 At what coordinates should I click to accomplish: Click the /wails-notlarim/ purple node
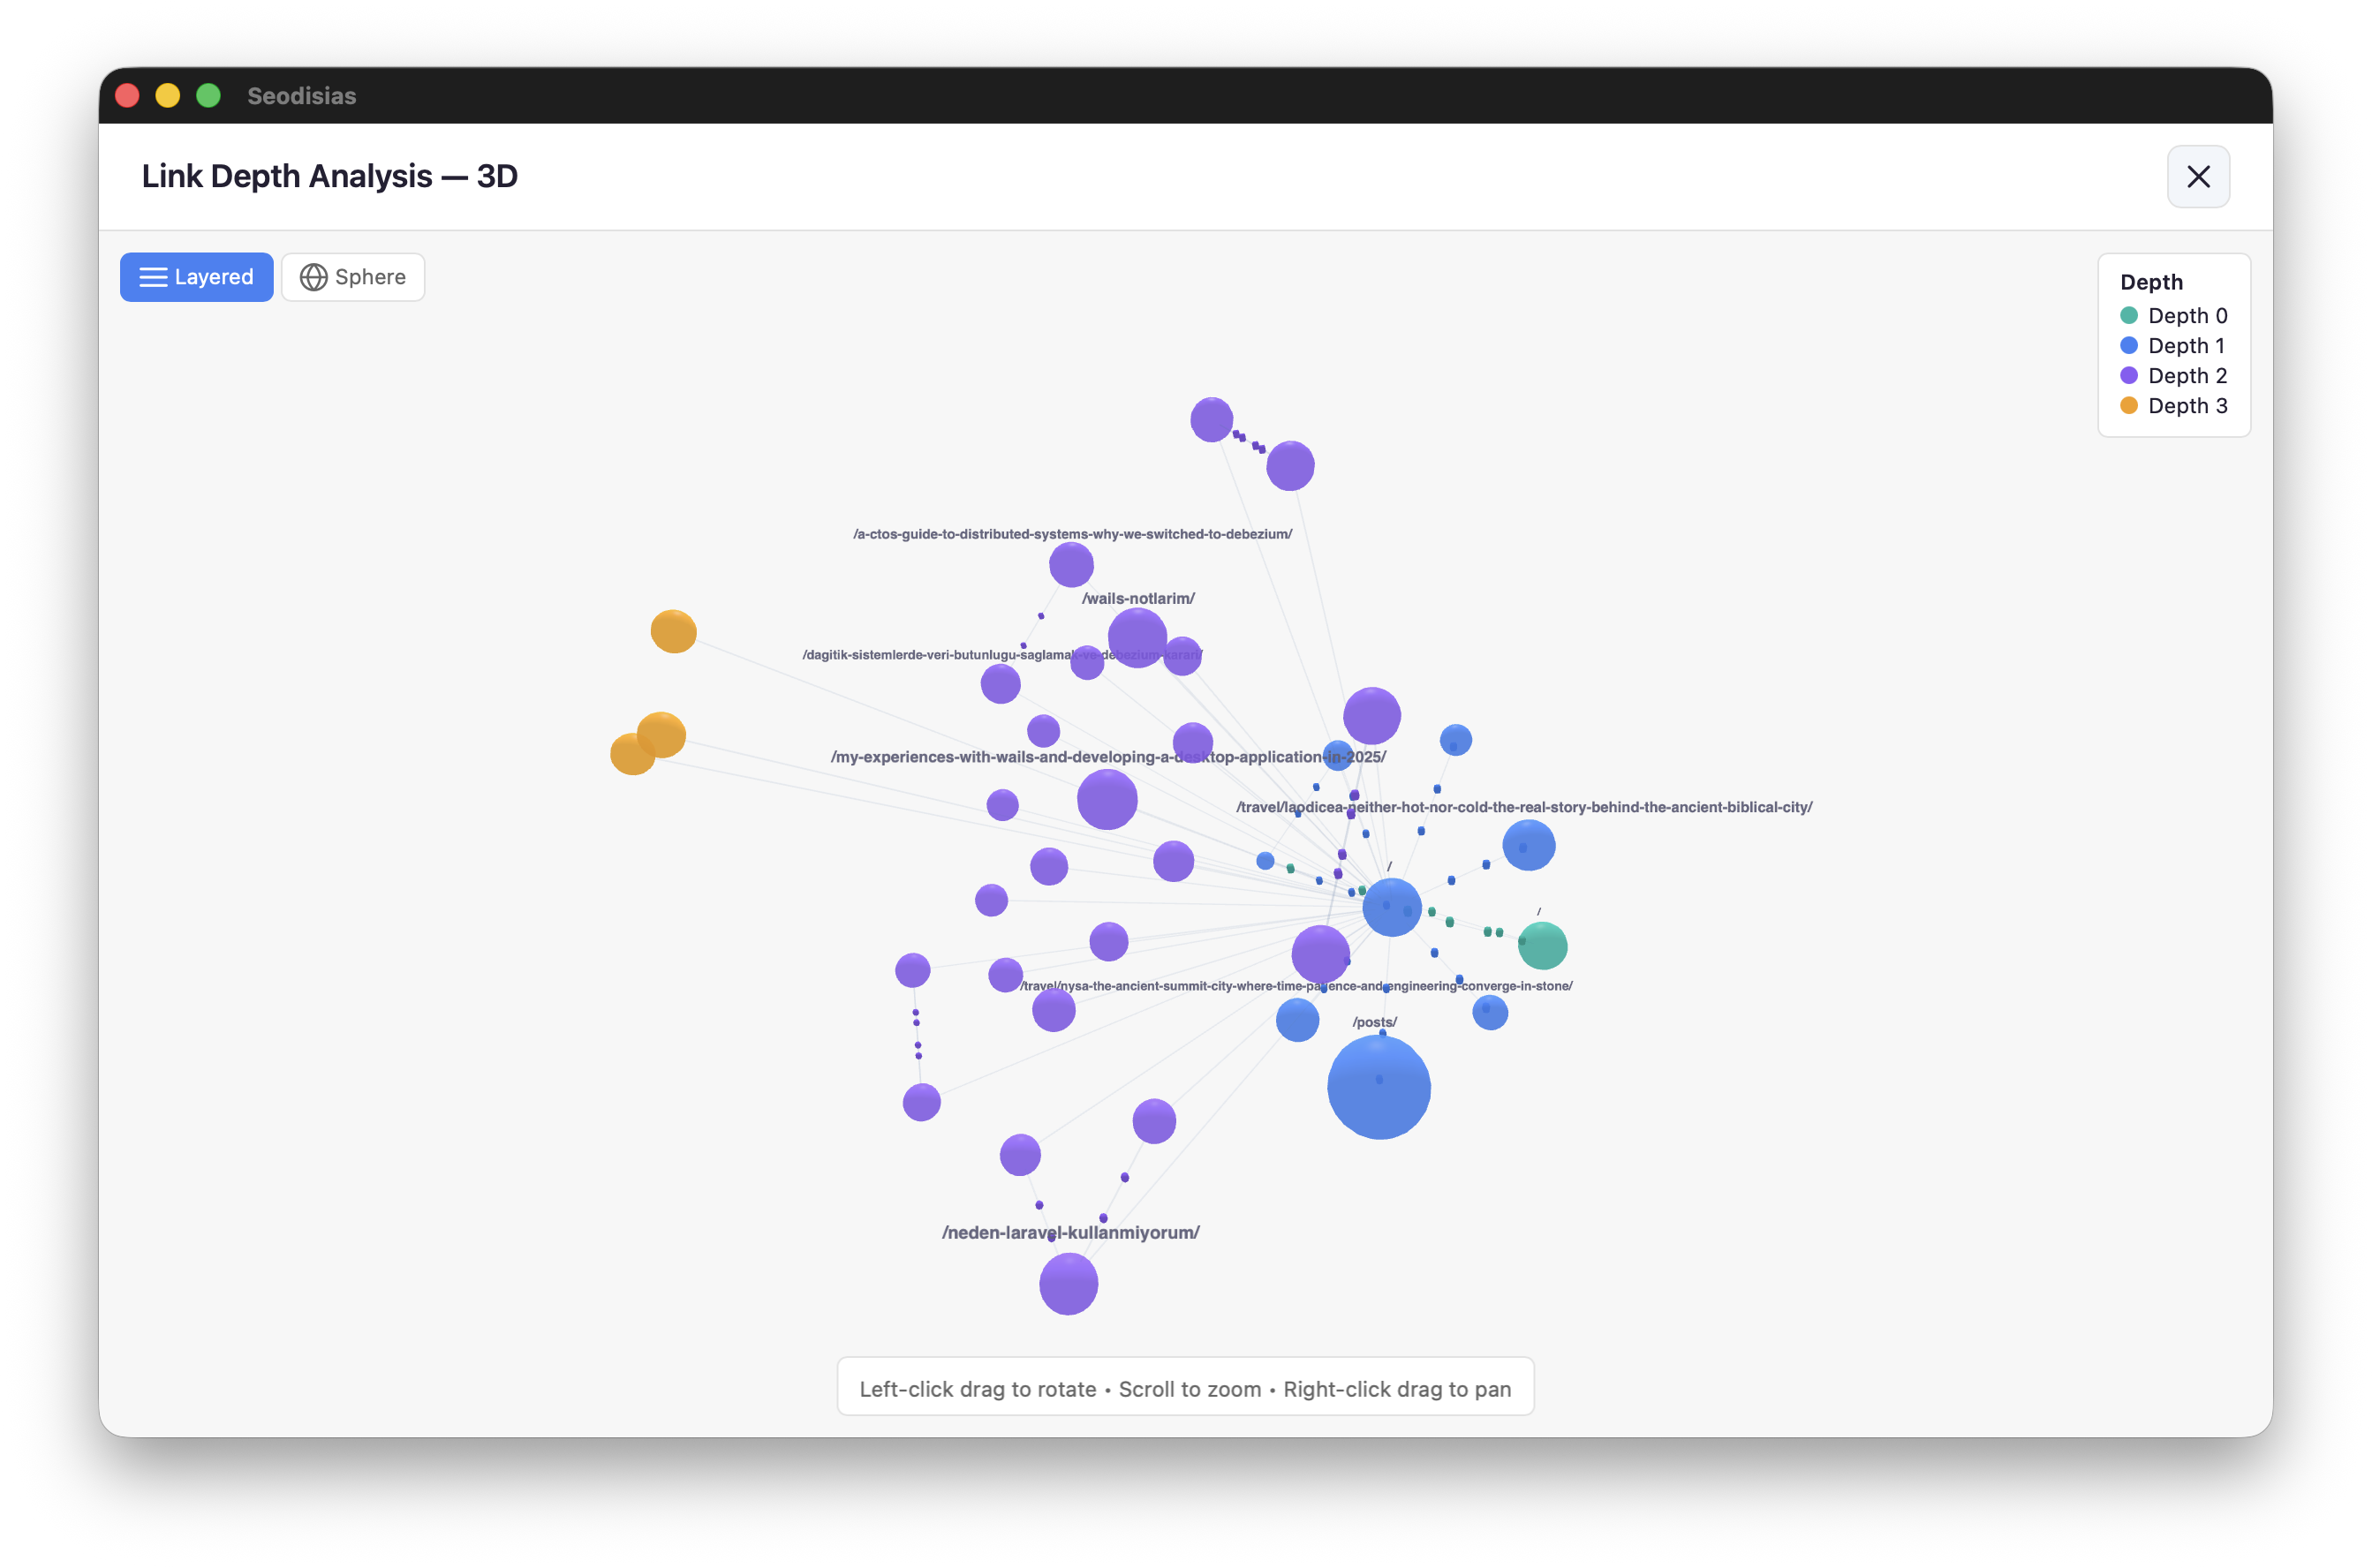point(1137,637)
